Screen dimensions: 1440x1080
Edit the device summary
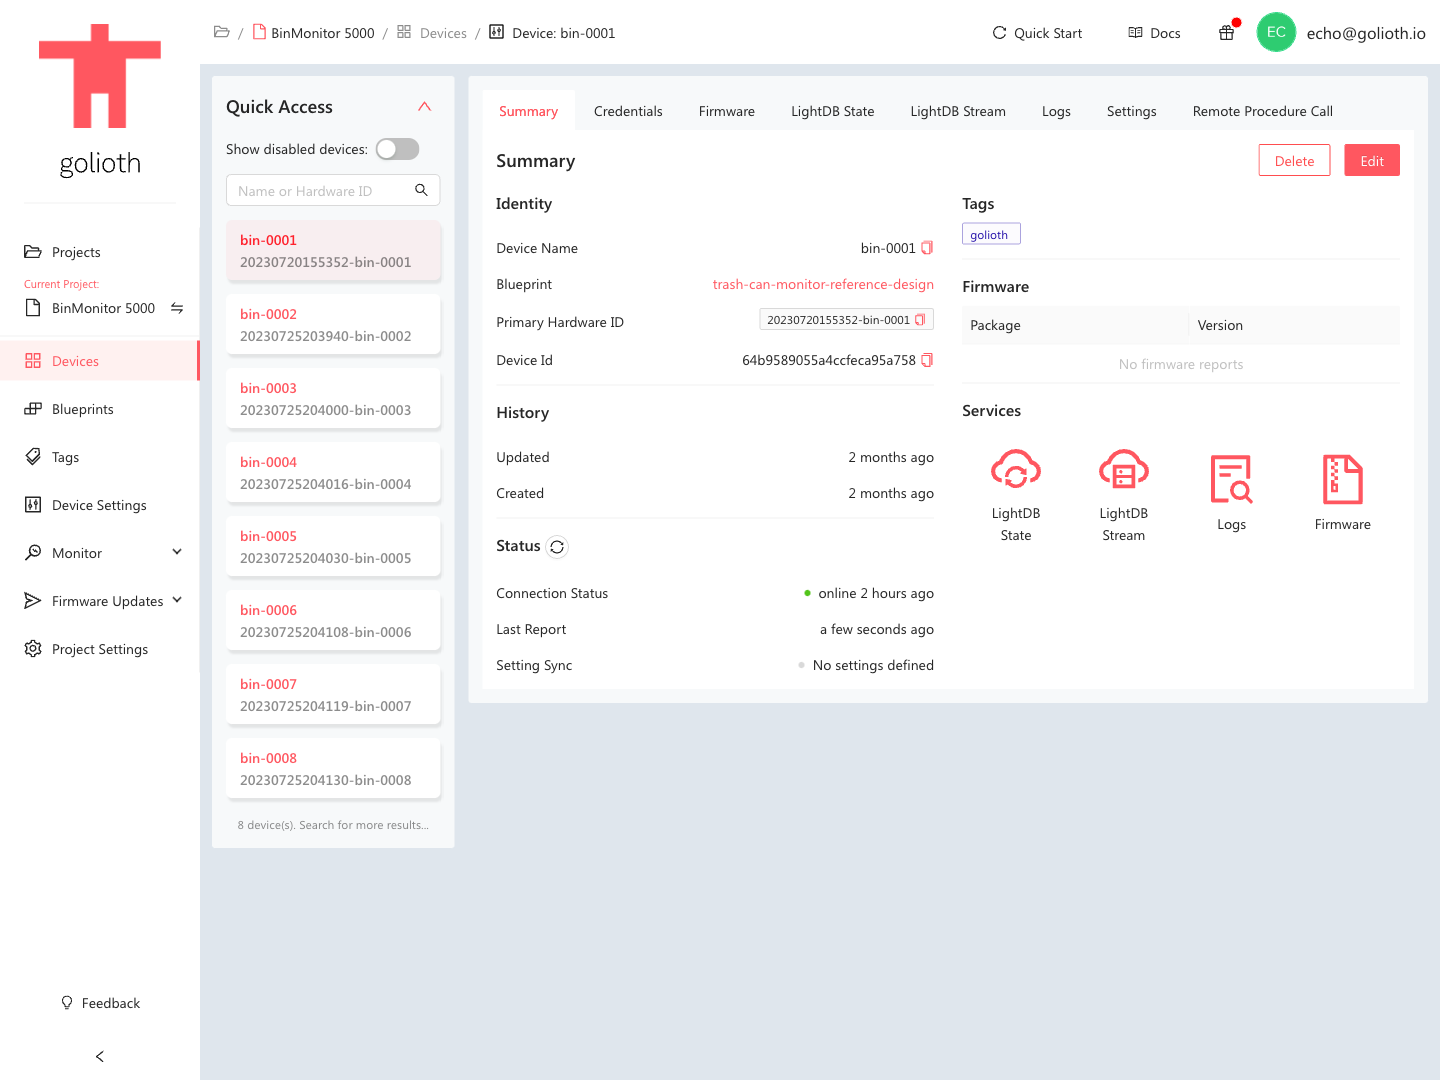coord(1372,160)
